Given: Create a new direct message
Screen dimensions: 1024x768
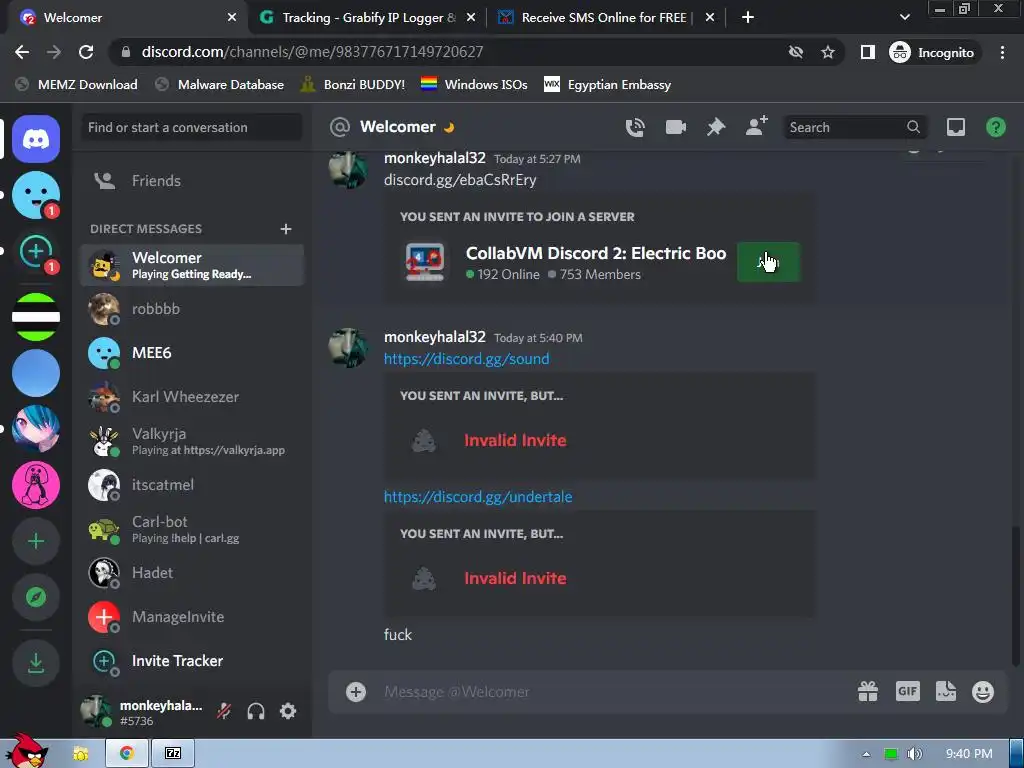Looking at the screenshot, I should (285, 229).
